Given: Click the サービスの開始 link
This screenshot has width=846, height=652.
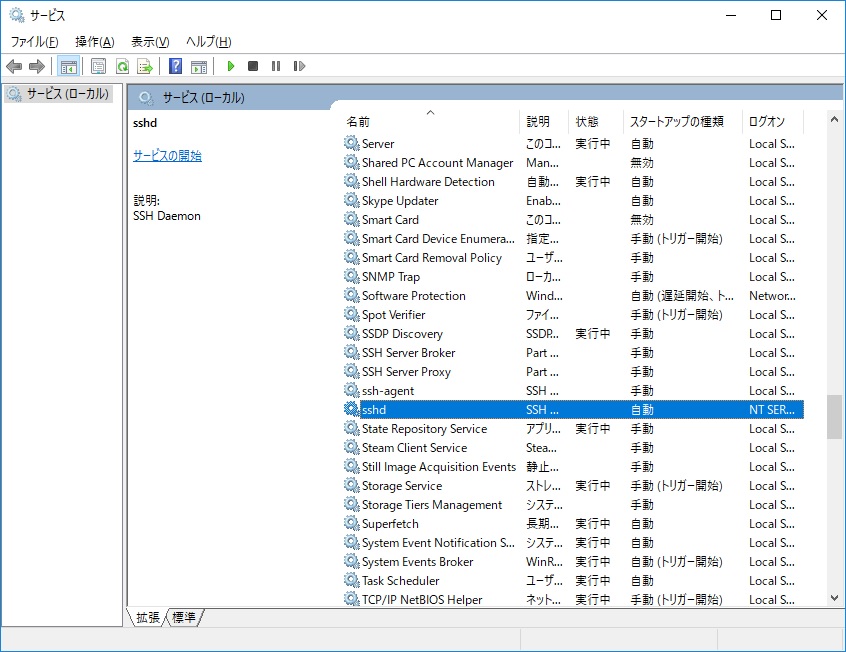Looking at the screenshot, I should pos(167,156).
